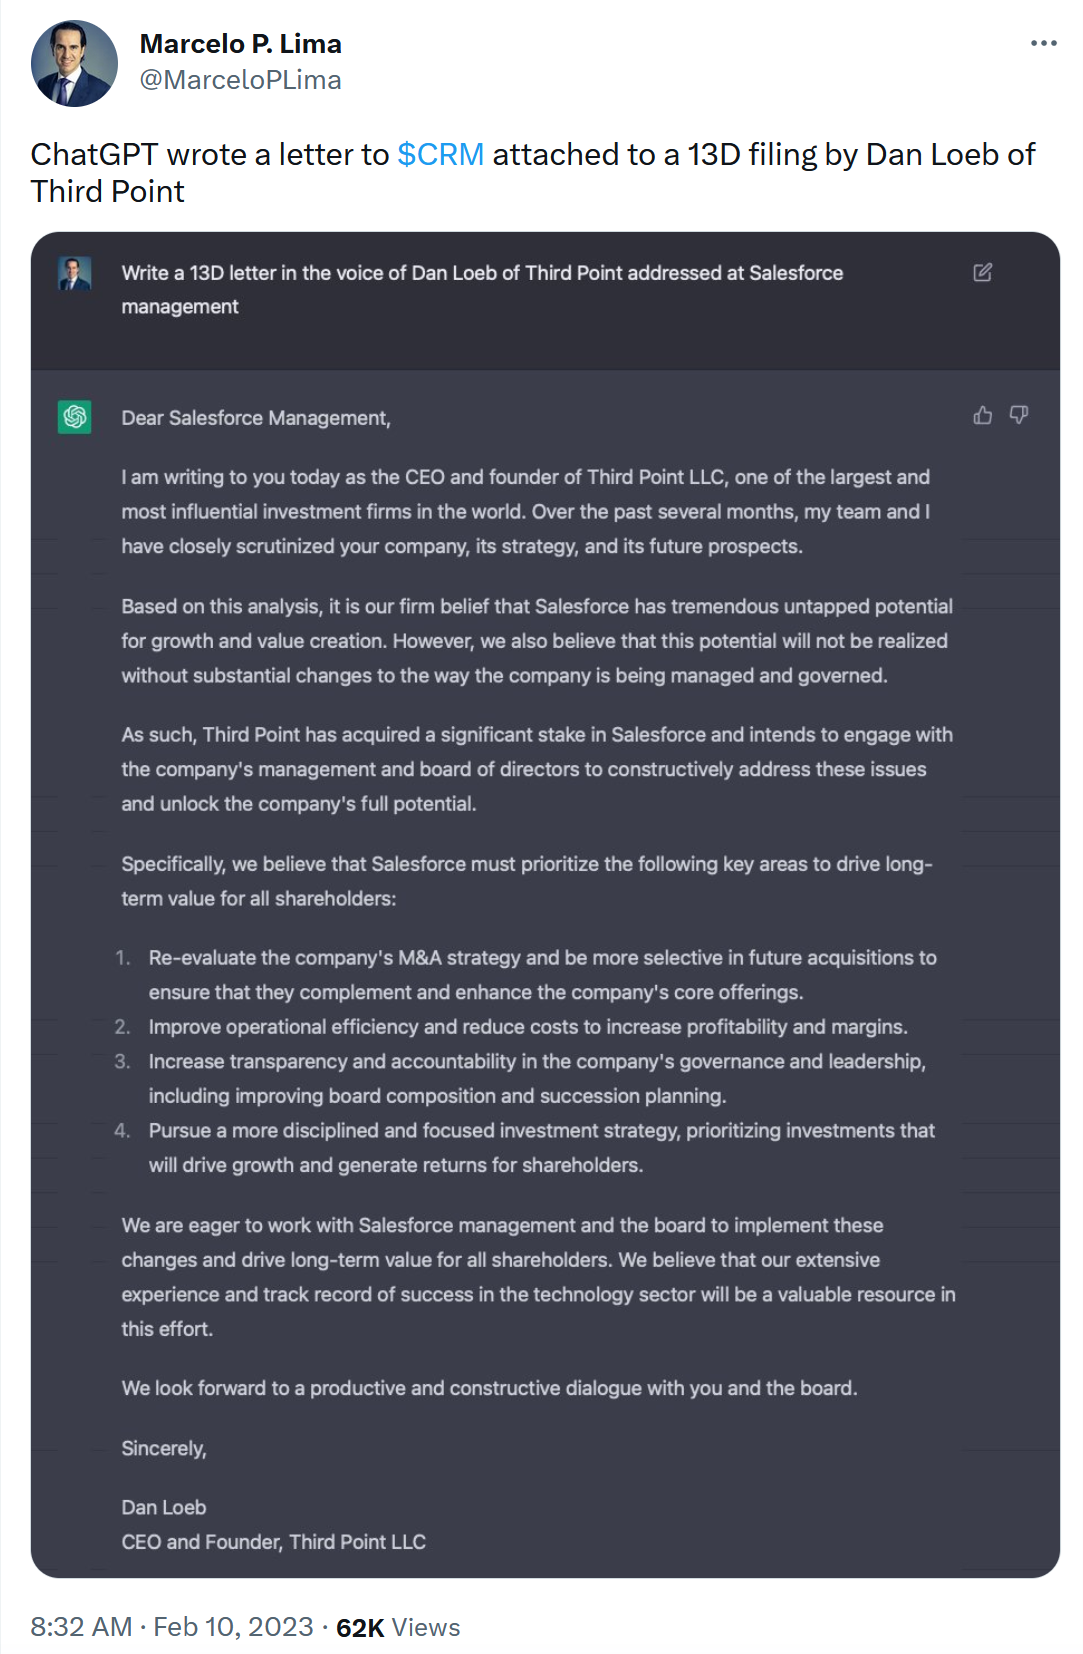This screenshot has width=1083, height=1654.
Task: Click the 8:32 AM Feb 10, 2023 timestamp
Action: [x=171, y=1627]
